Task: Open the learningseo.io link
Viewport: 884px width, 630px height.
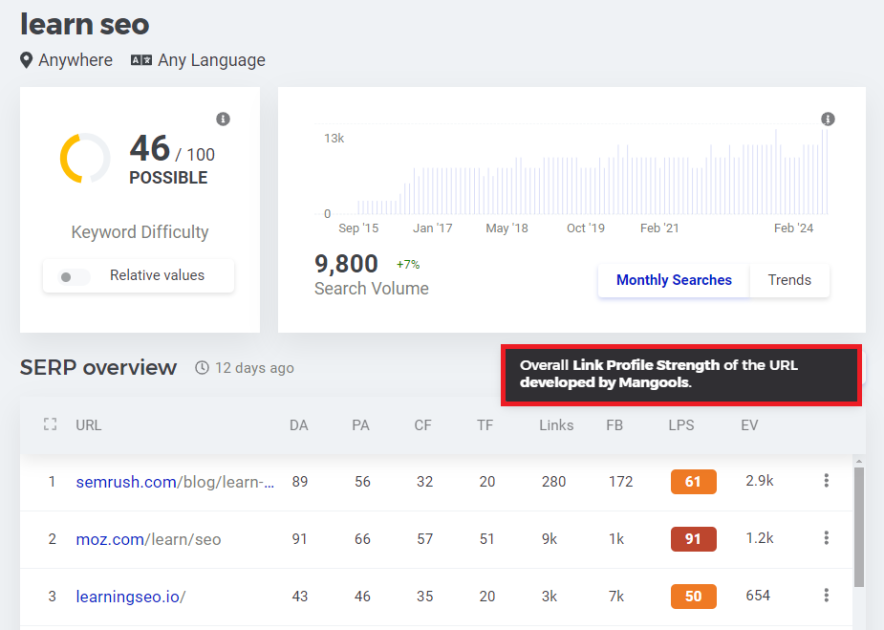Action: [131, 596]
